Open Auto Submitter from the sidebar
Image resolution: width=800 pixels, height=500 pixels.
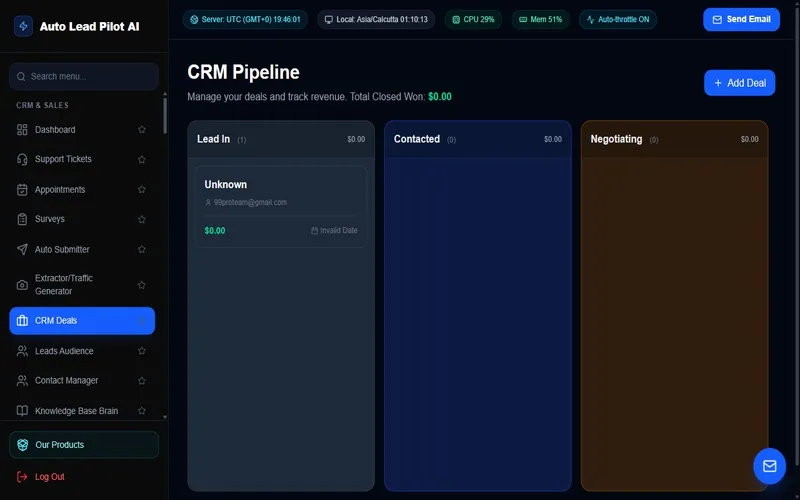click(x=82, y=249)
